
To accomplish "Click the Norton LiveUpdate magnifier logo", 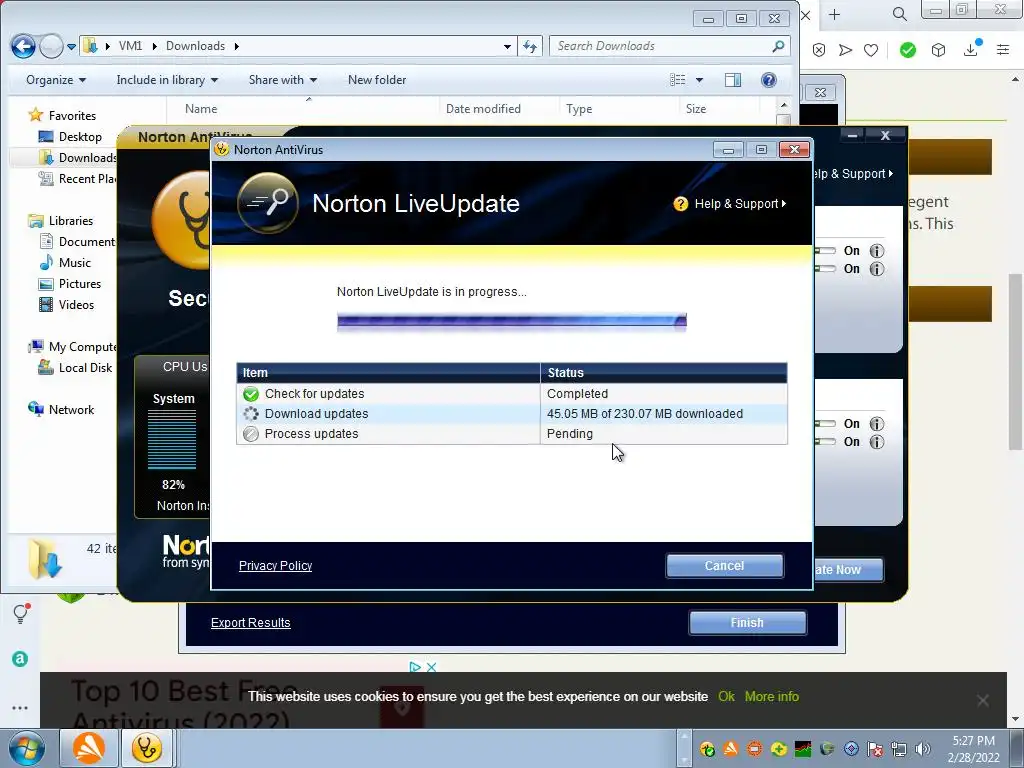I will coord(268,203).
